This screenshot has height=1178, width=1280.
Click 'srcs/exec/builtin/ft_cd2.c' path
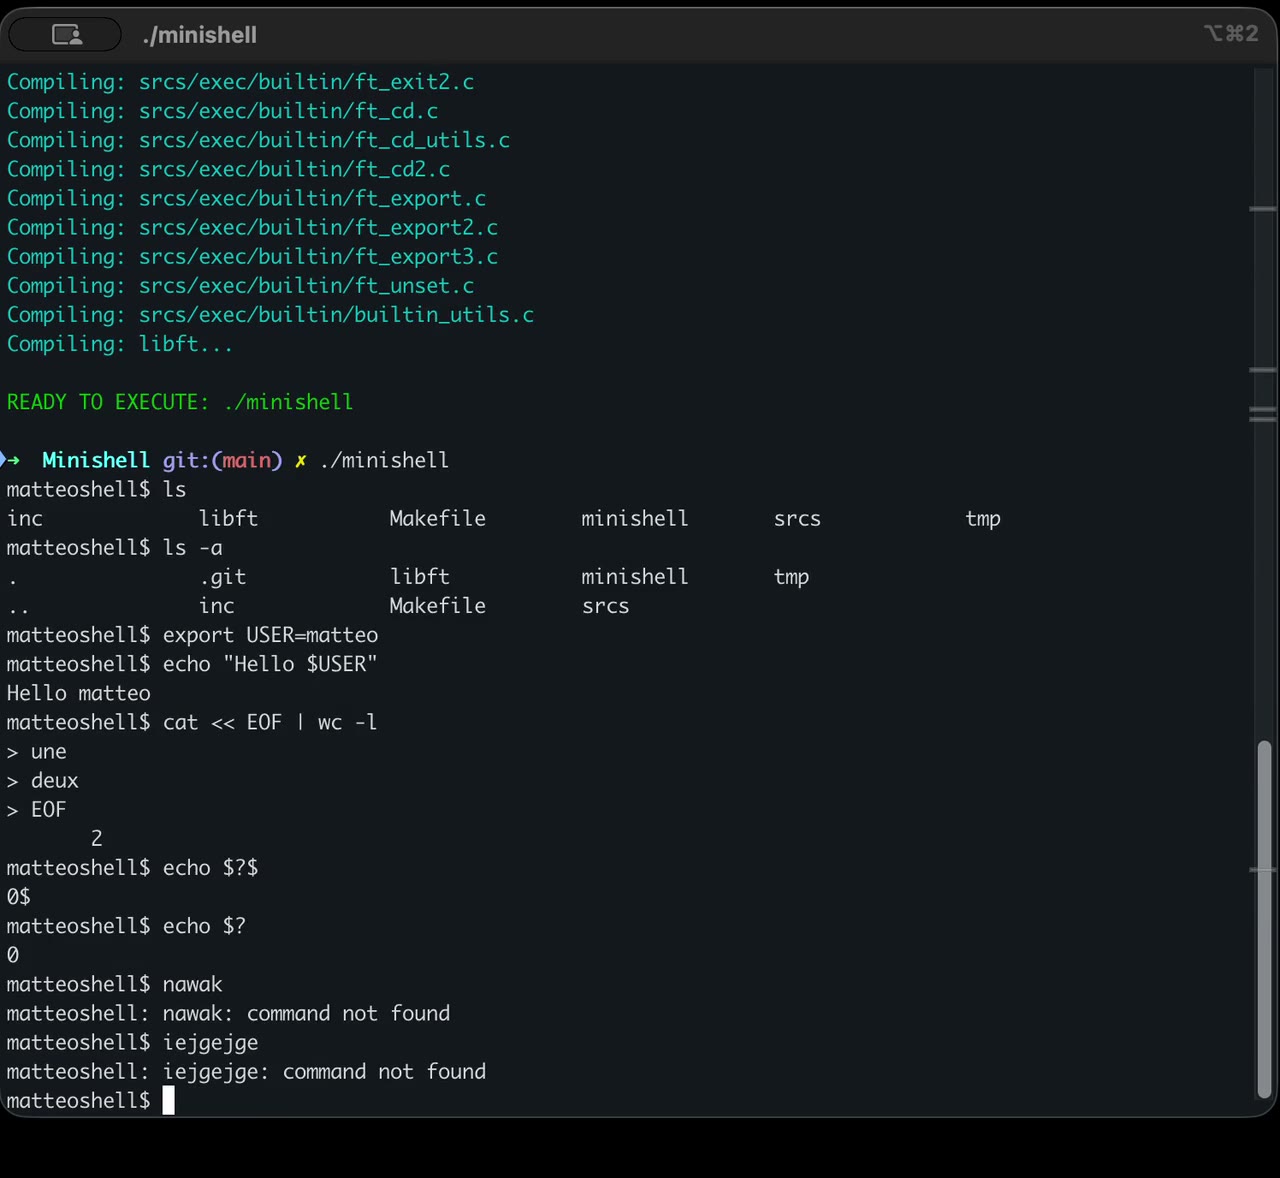[295, 169]
